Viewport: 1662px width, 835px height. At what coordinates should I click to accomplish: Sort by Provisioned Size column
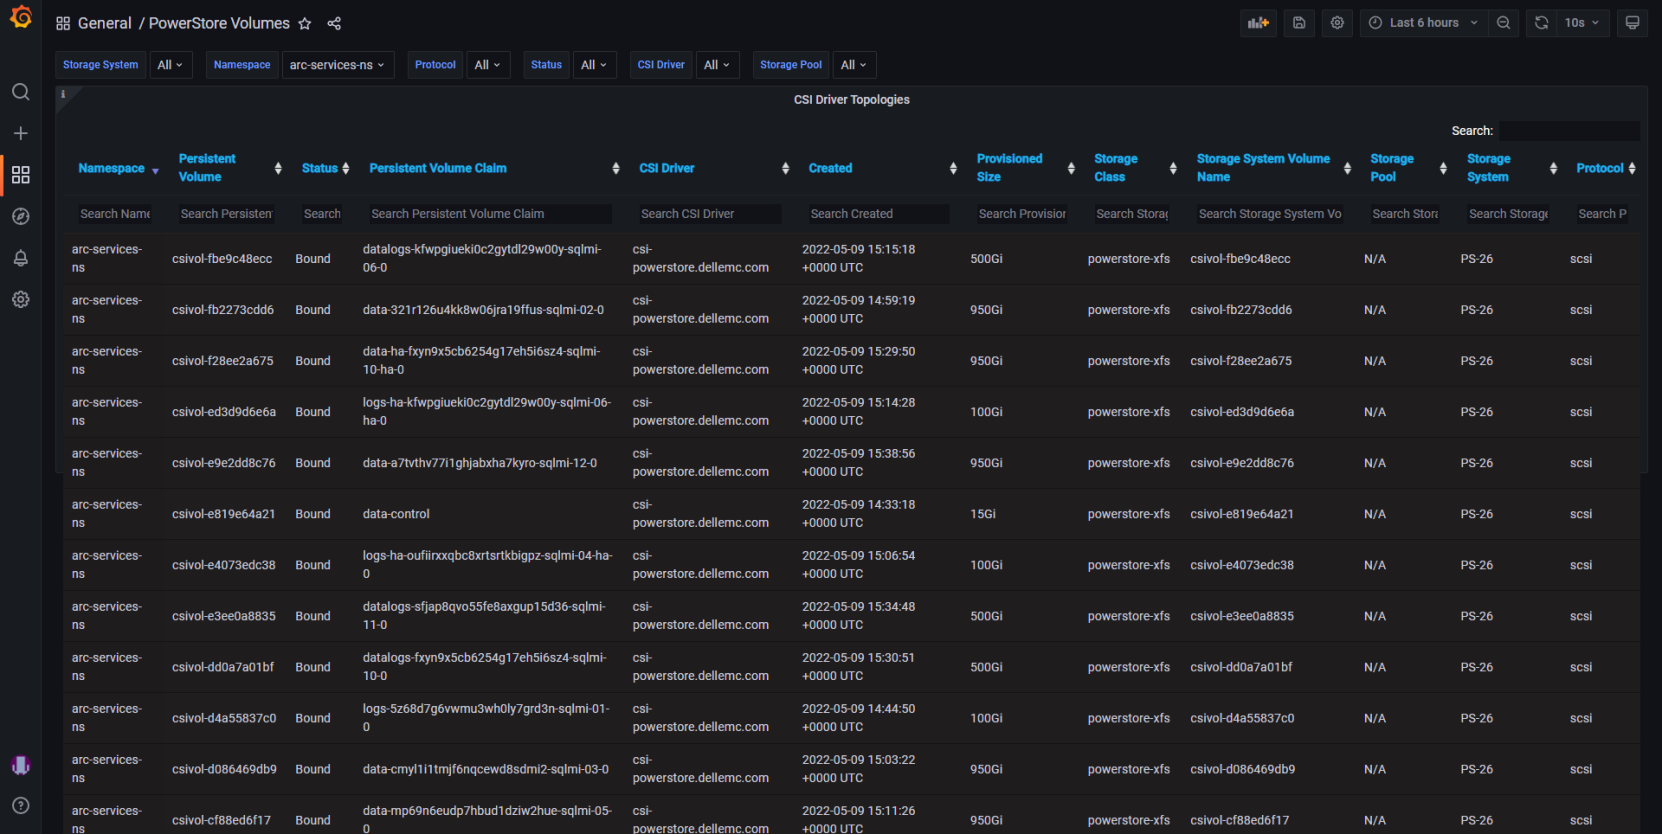tap(1009, 168)
